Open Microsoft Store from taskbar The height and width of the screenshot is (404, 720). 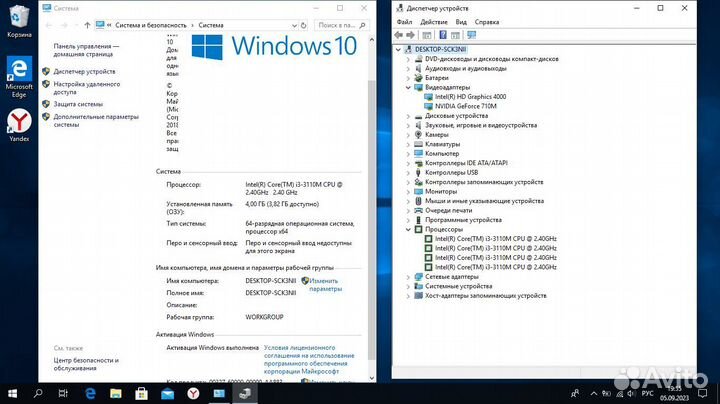tap(141, 393)
